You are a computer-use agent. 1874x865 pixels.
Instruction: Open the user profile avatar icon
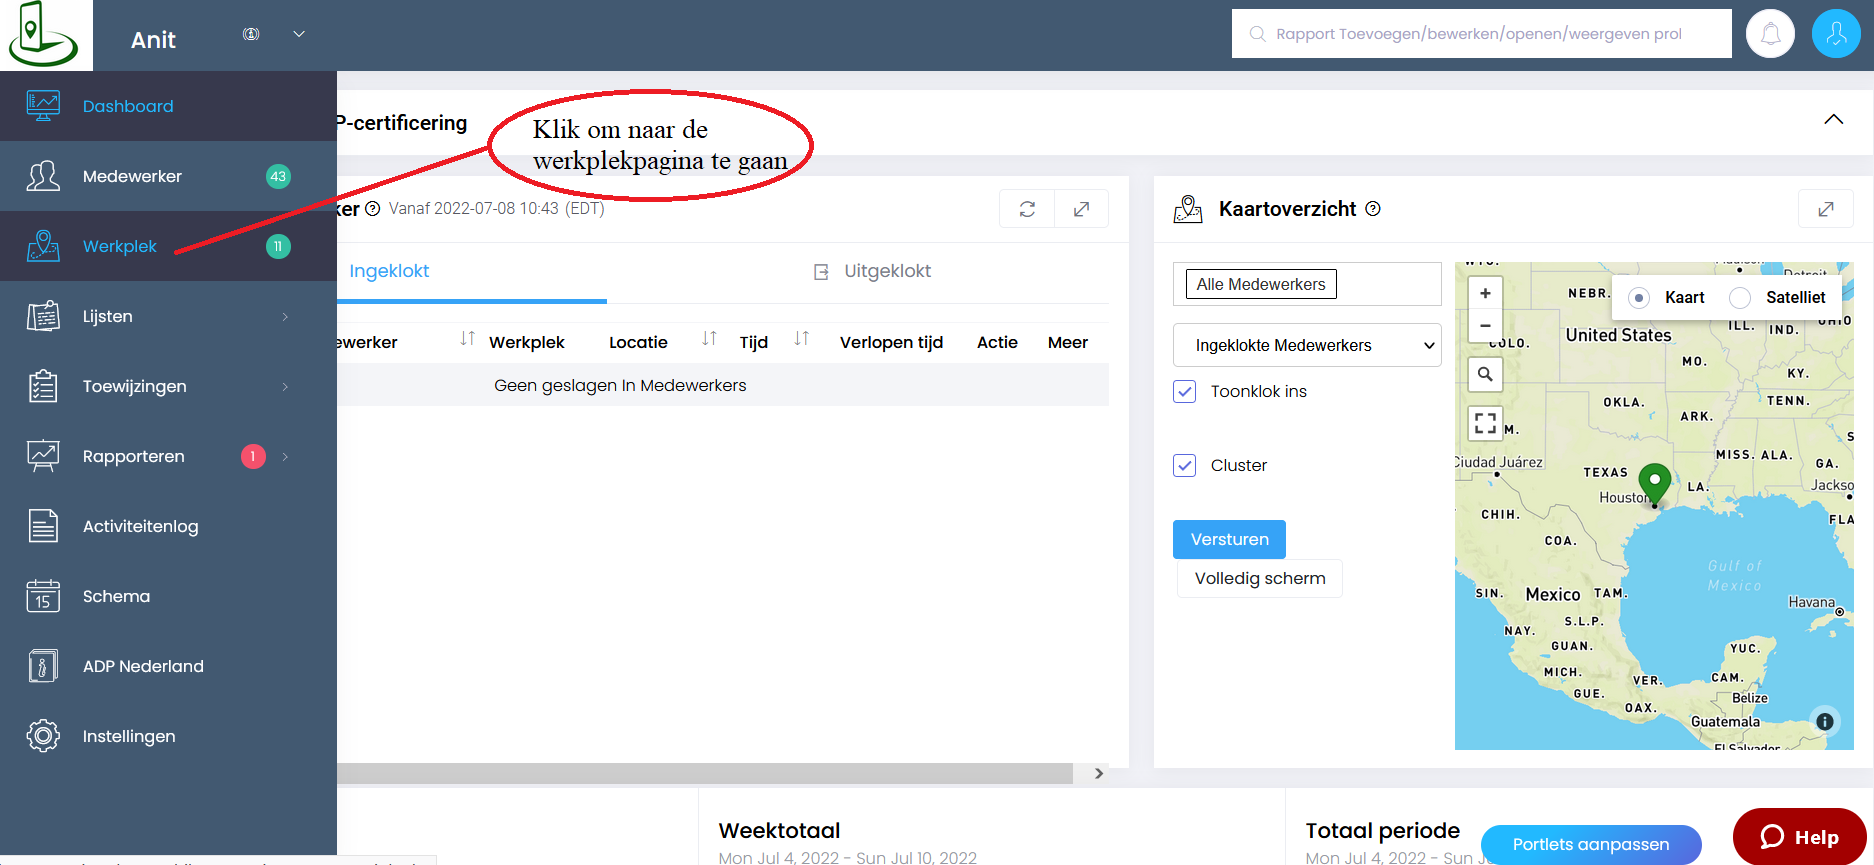(x=1836, y=34)
